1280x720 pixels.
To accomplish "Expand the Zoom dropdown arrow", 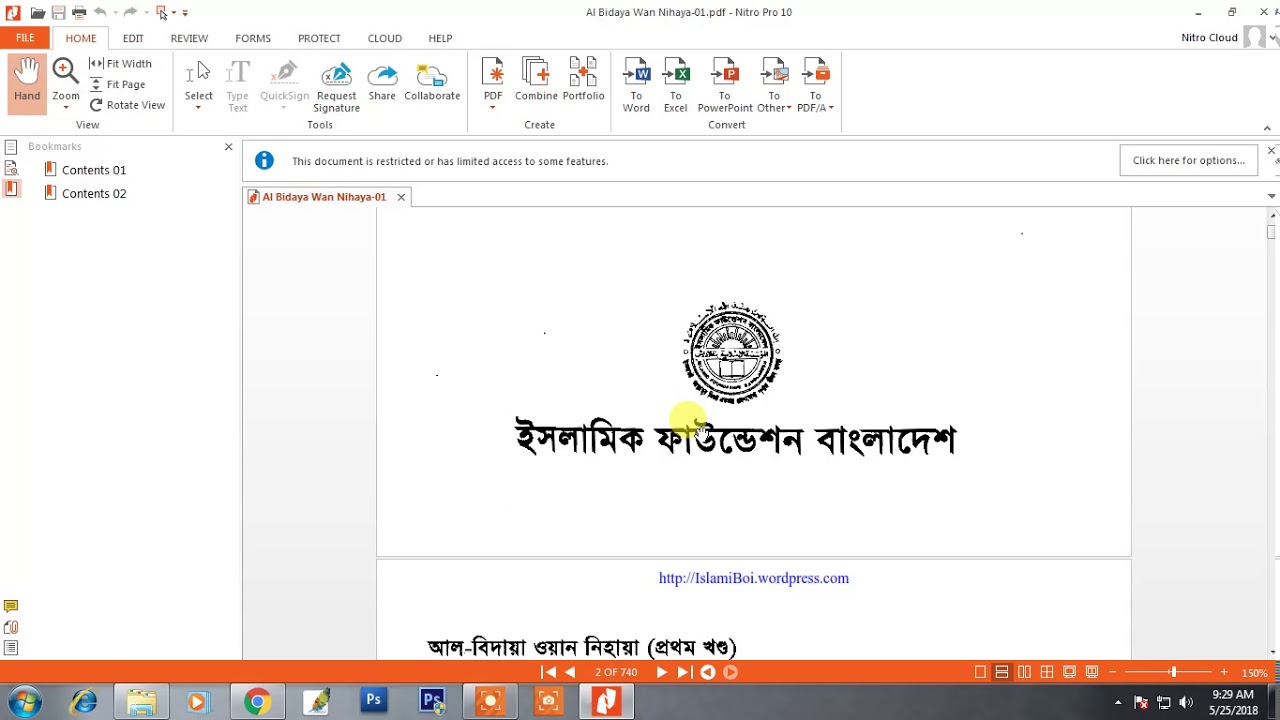I will (66, 108).
